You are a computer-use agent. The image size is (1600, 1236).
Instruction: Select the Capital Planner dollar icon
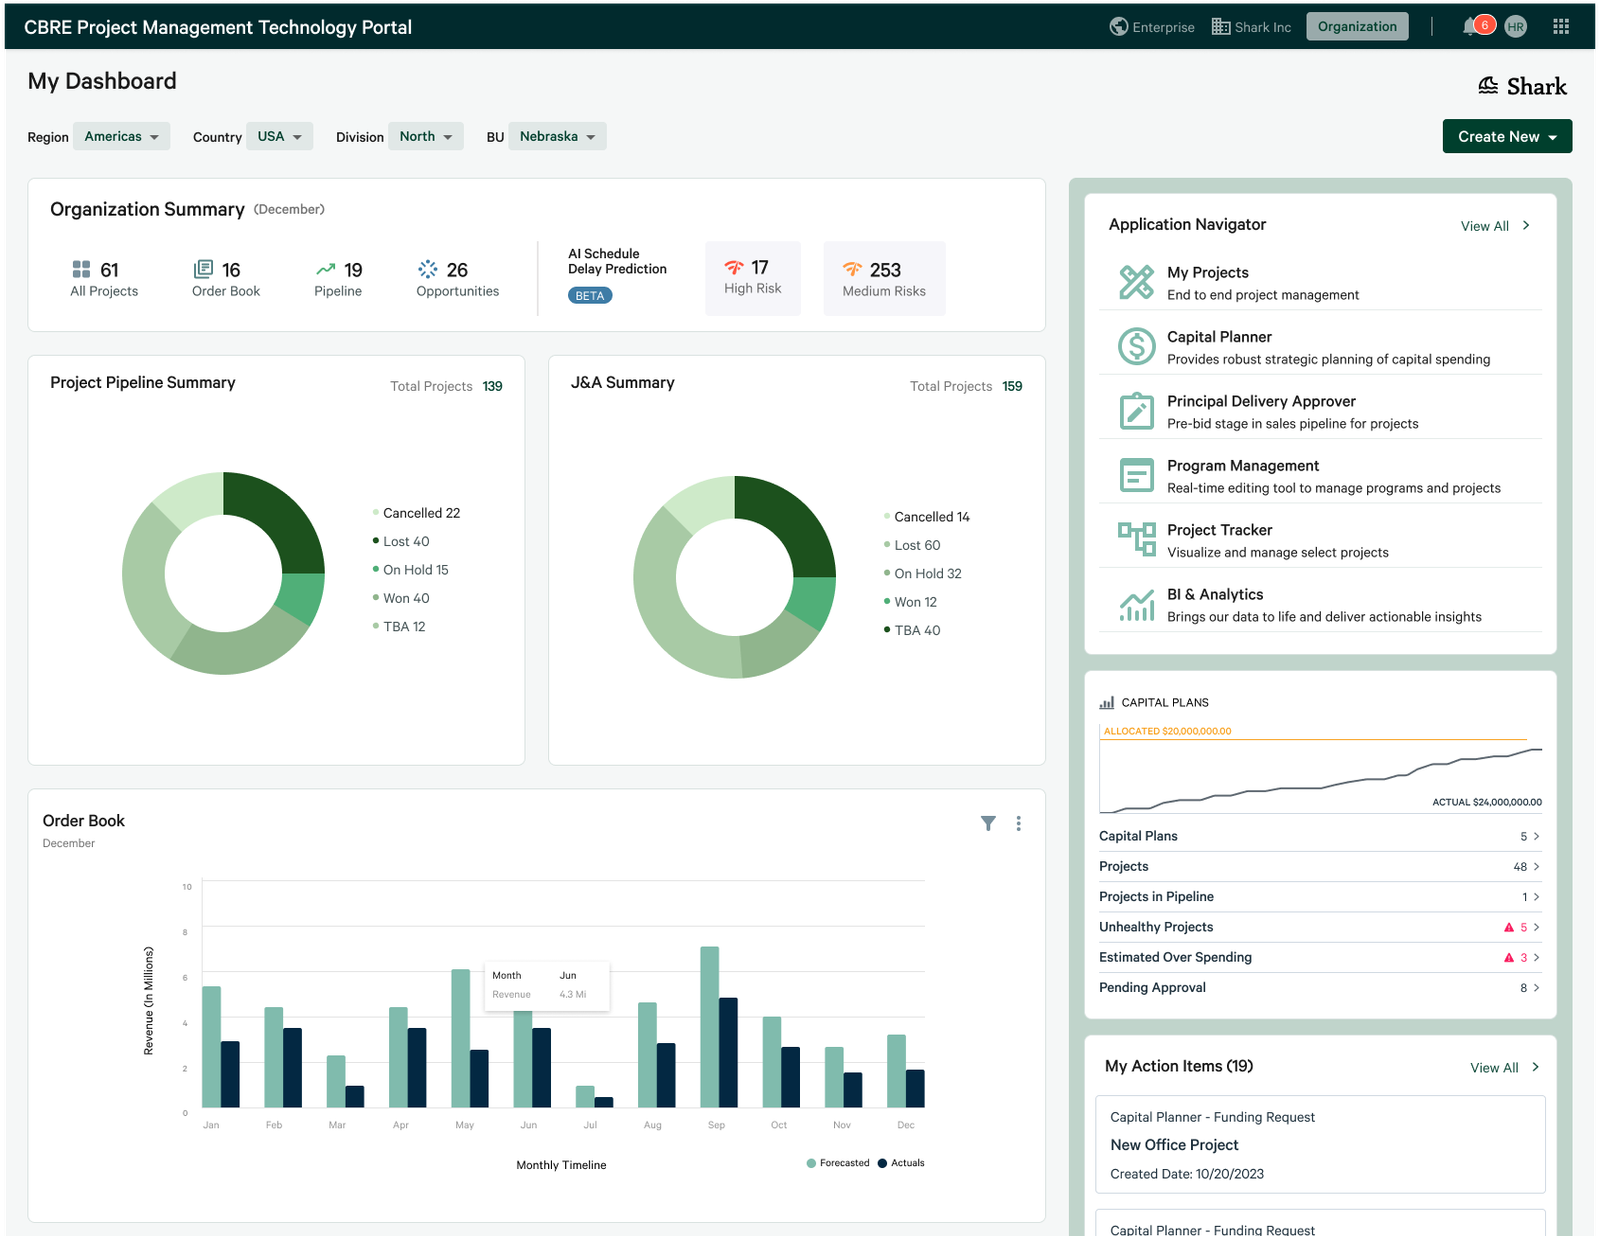[1136, 346]
